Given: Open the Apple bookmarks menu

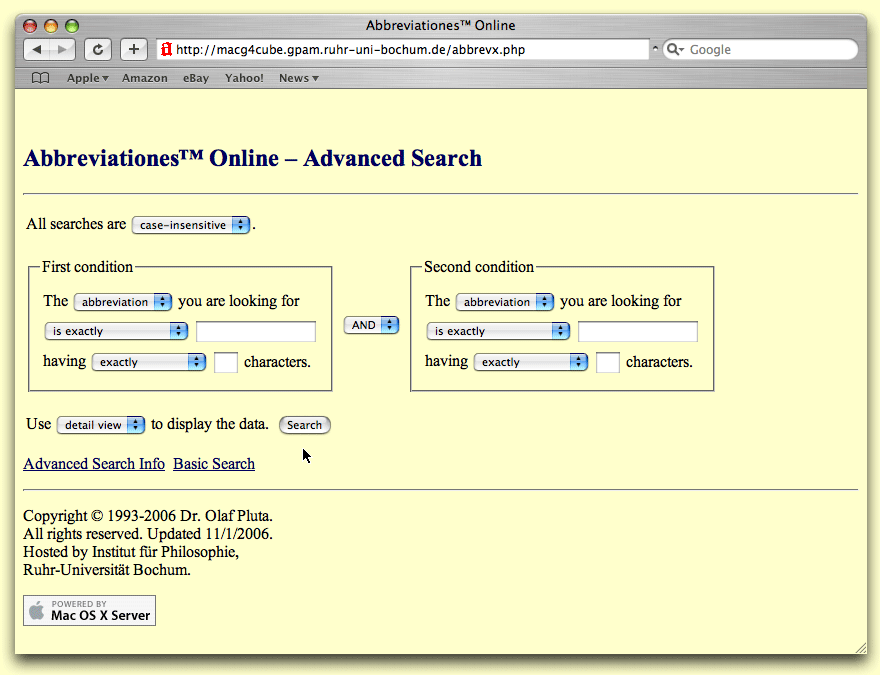Looking at the screenshot, I should click(88, 78).
